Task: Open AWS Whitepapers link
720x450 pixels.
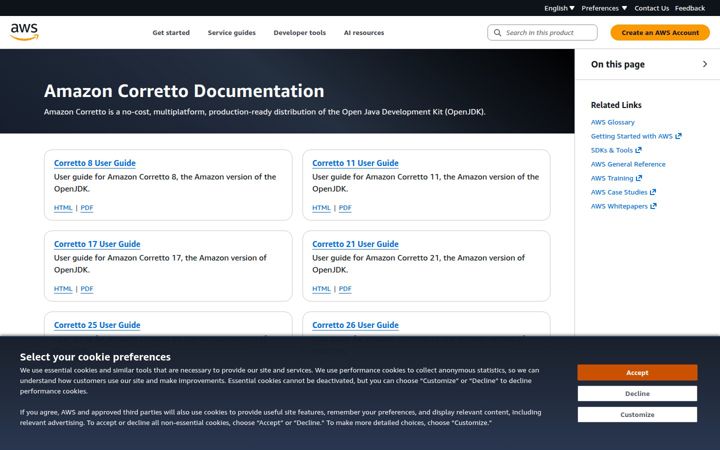Action: coord(619,206)
